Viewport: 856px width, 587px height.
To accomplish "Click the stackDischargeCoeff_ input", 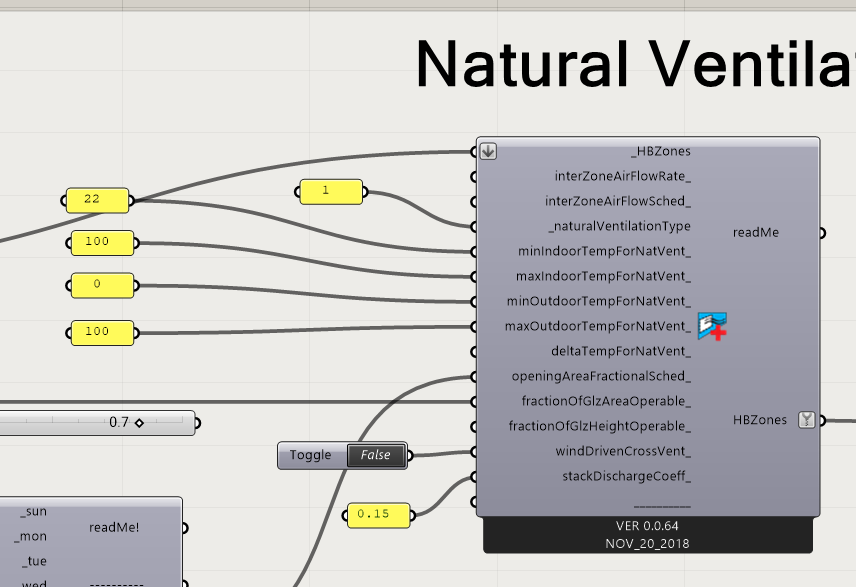I will point(627,476).
